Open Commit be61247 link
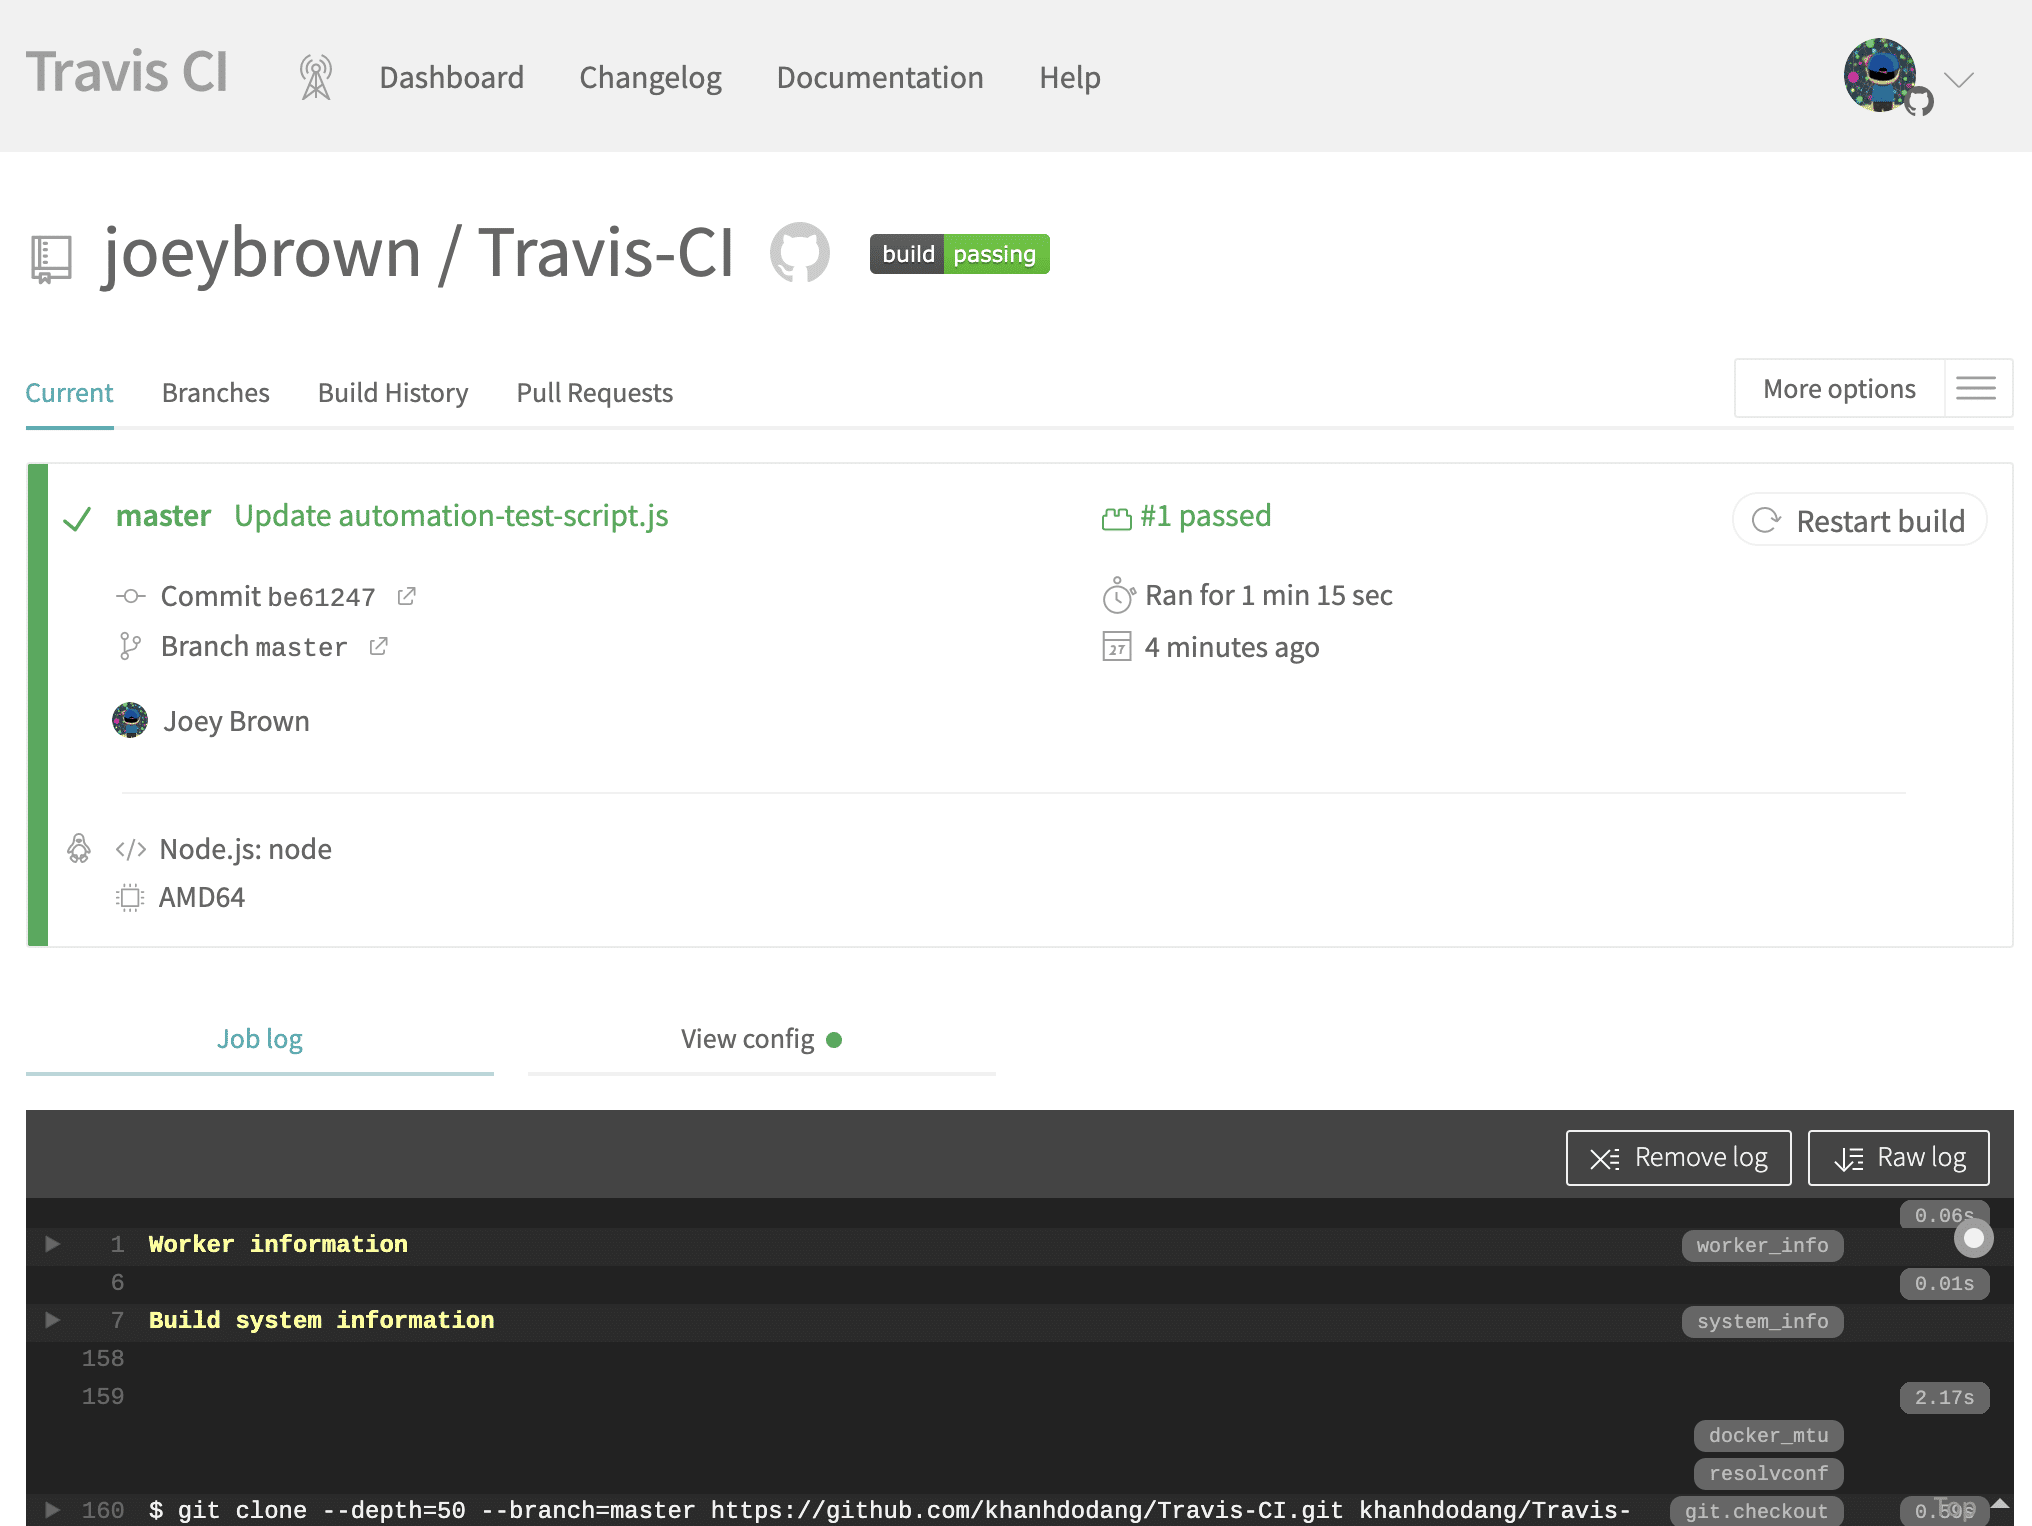2032x1526 pixels. pos(268,597)
